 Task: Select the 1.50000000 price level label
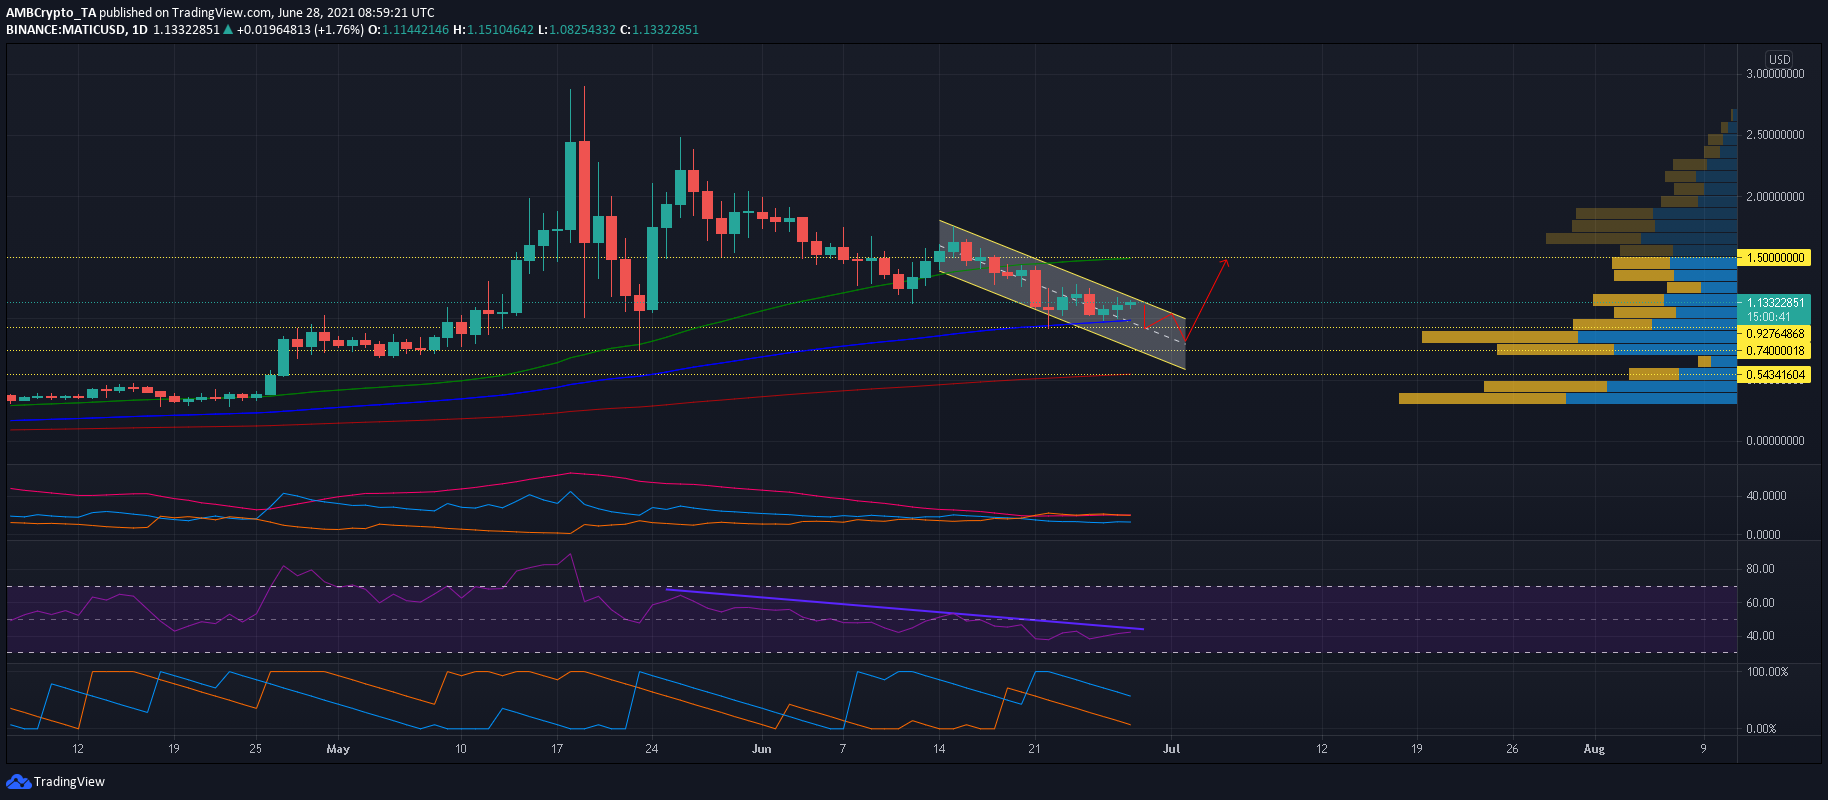pos(1775,257)
